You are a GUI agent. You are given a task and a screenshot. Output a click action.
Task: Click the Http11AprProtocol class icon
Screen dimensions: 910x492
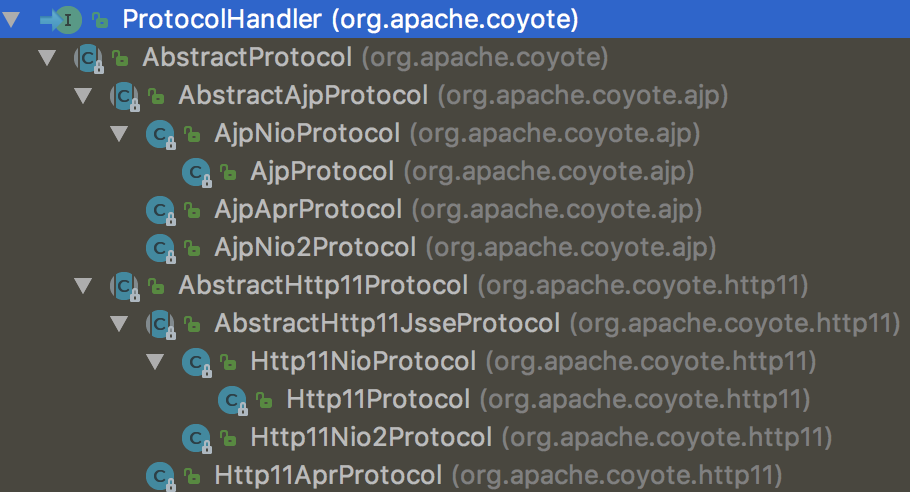point(159,474)
